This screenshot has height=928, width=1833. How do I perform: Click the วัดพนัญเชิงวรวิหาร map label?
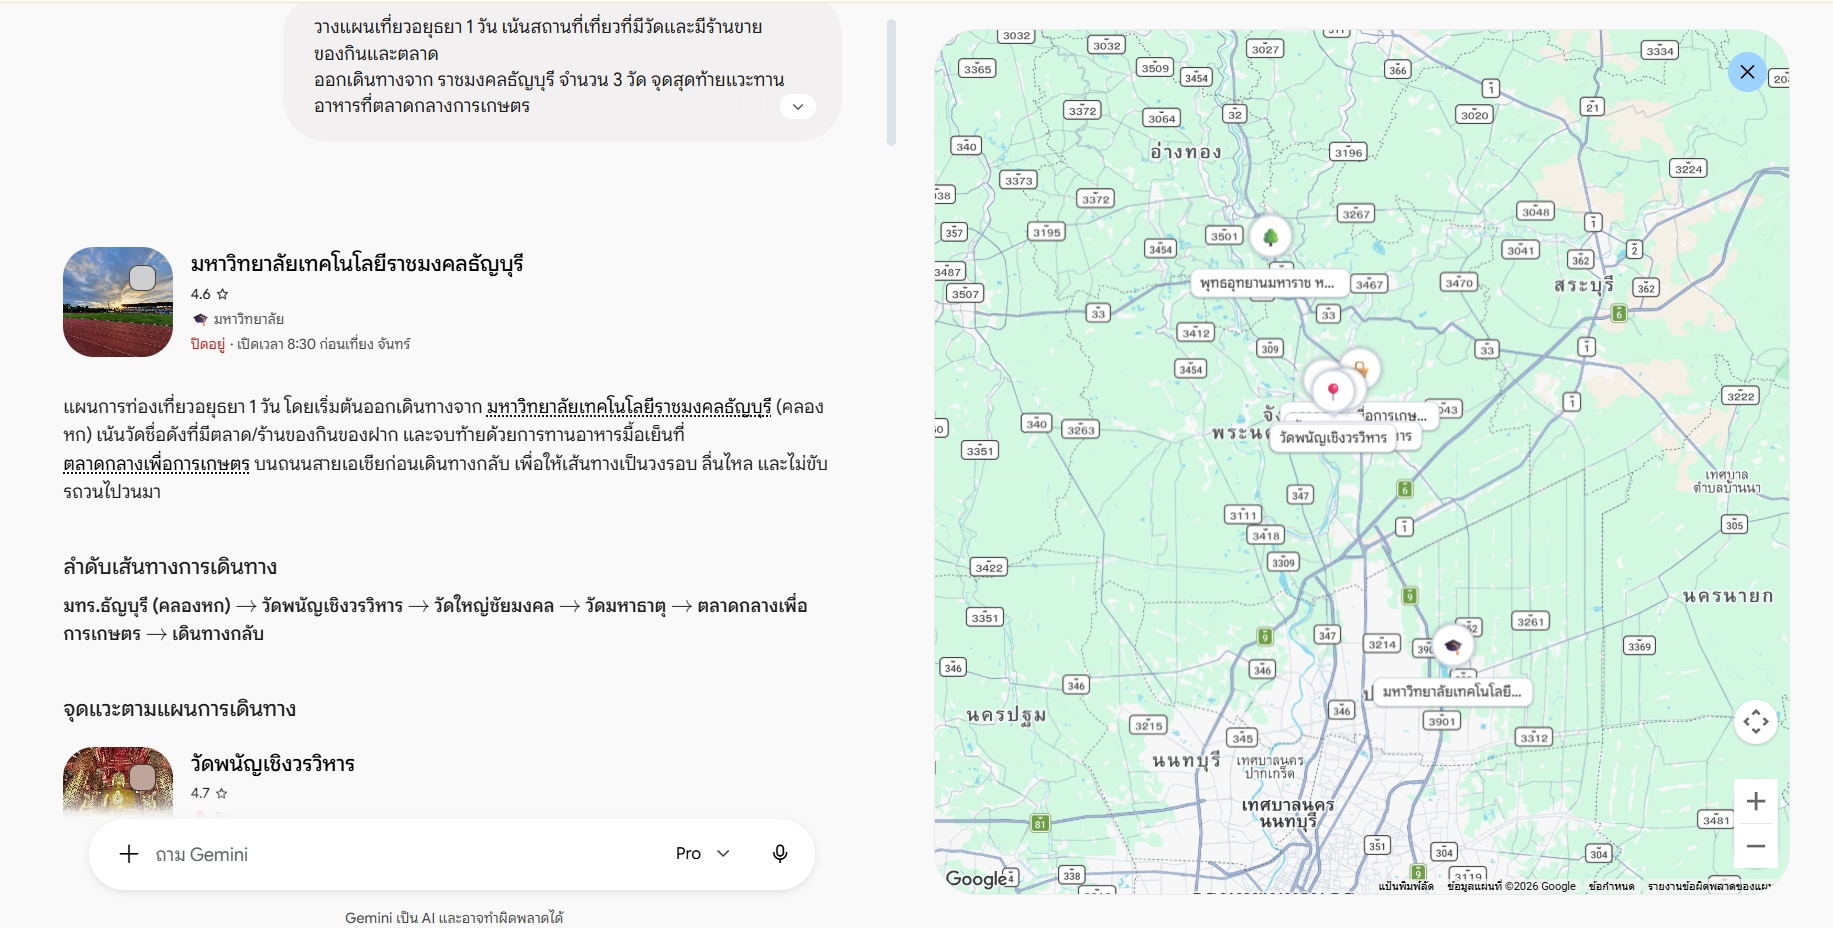coord(1333,437)
